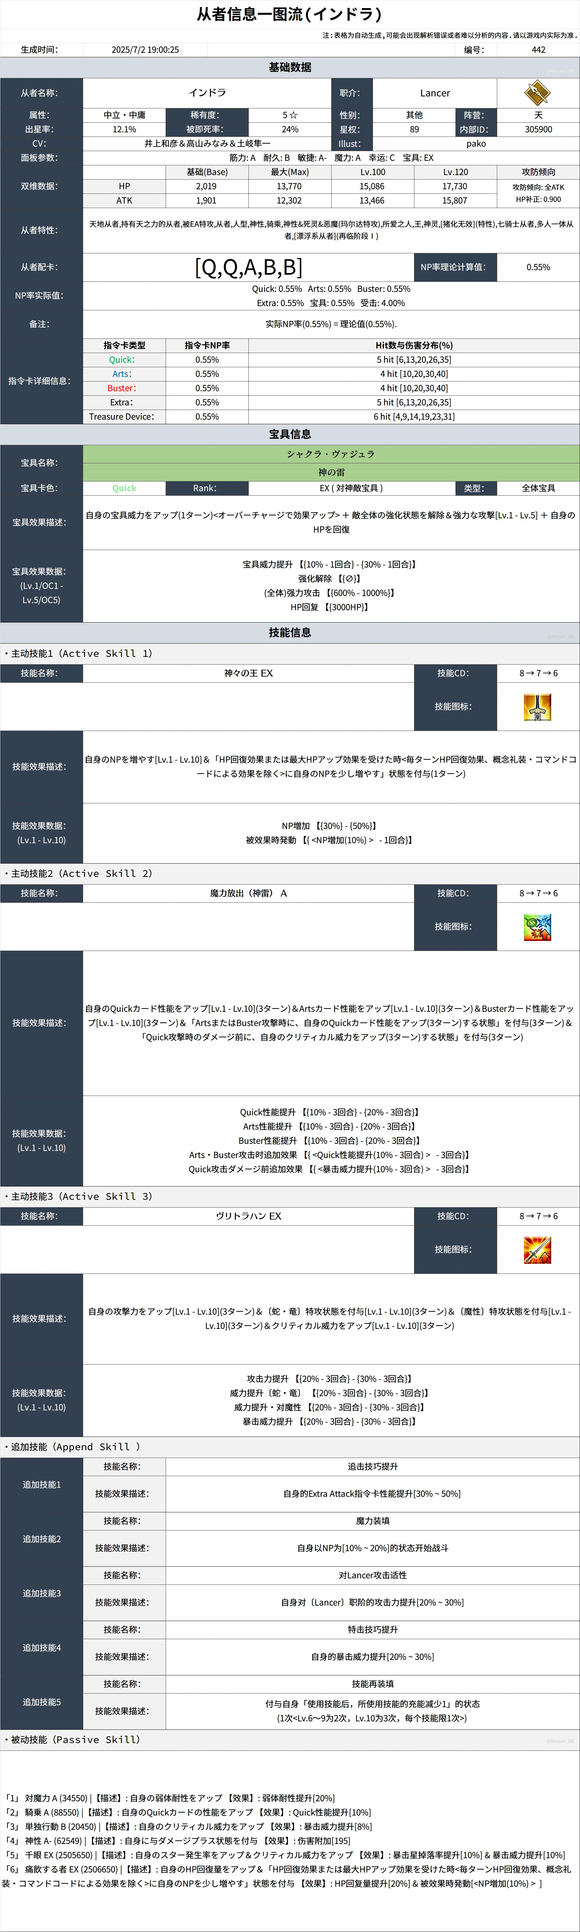This screenshot has height=1932, width=580.
Task: Click the green Quick card color cell
Action: (x=124, y=488)
